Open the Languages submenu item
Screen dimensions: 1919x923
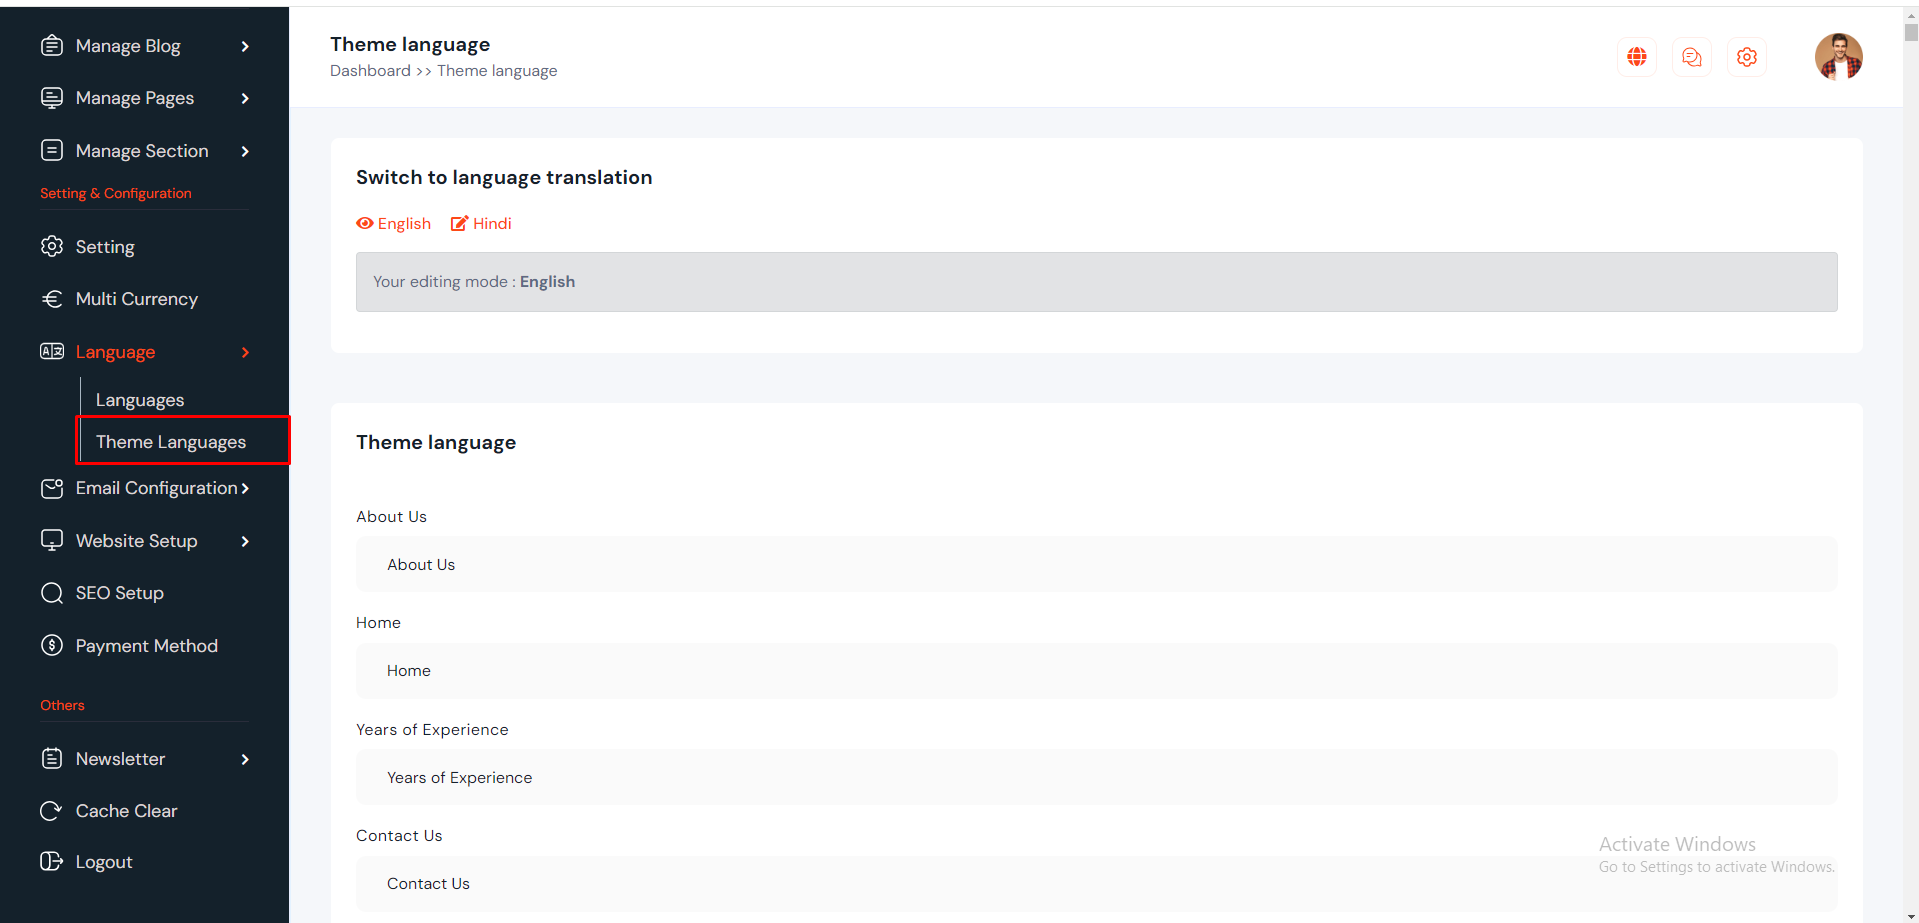(x=140, y=400)
